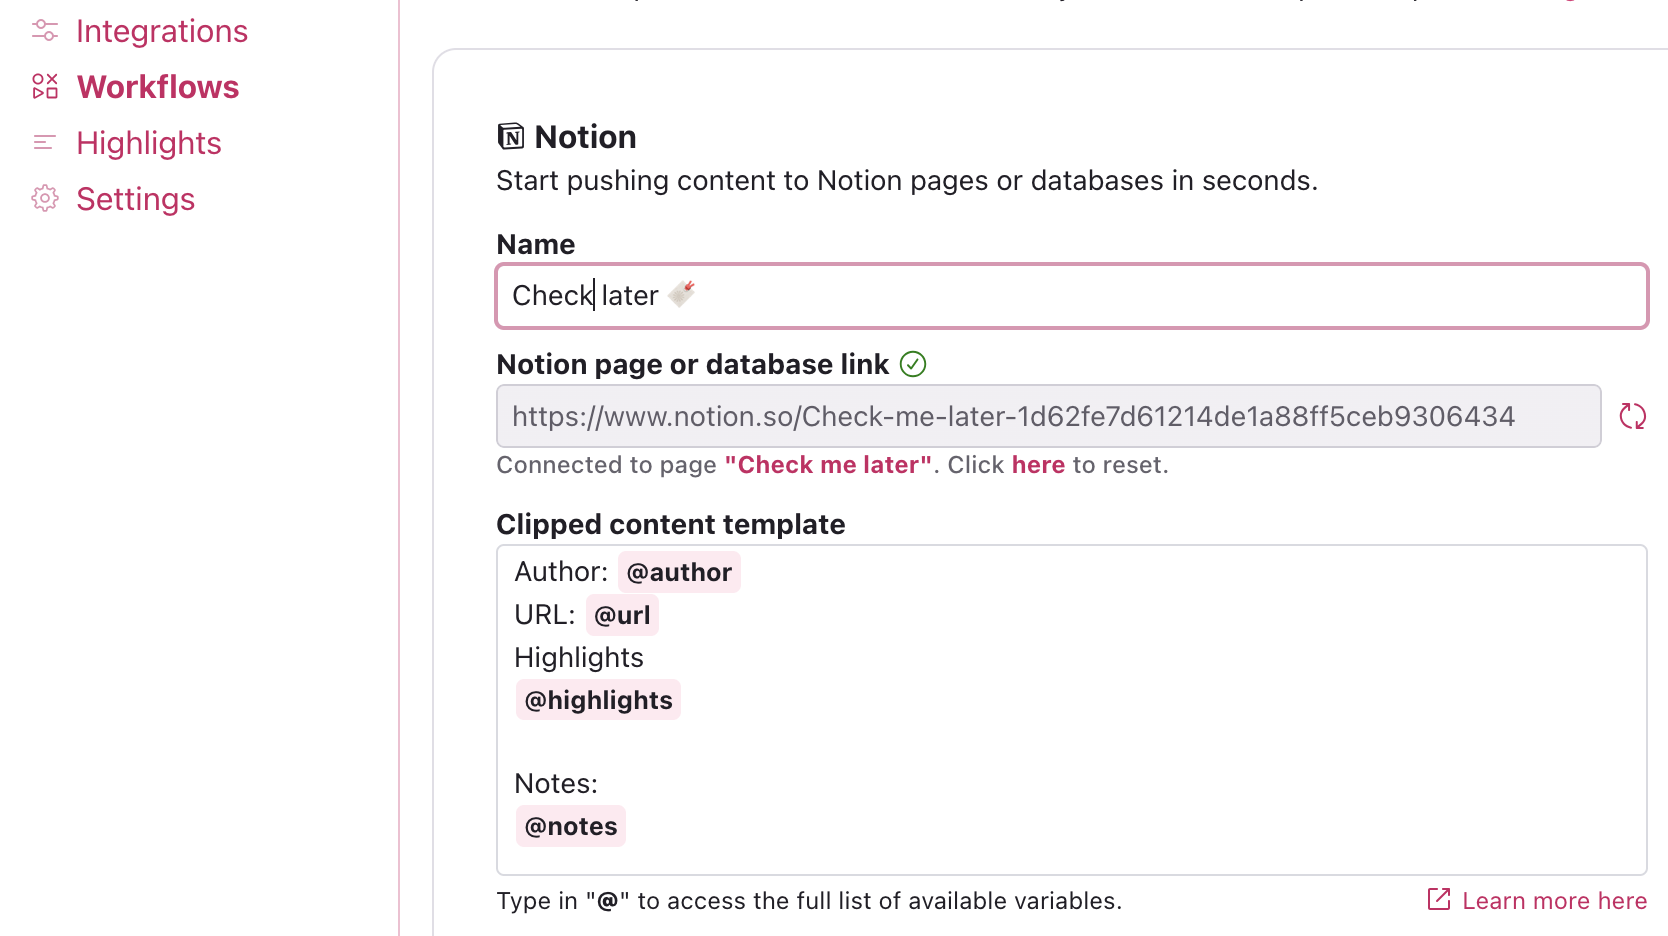
Task: Refresh the Notion link with the sync icon
Action: tap(1633, 416)
